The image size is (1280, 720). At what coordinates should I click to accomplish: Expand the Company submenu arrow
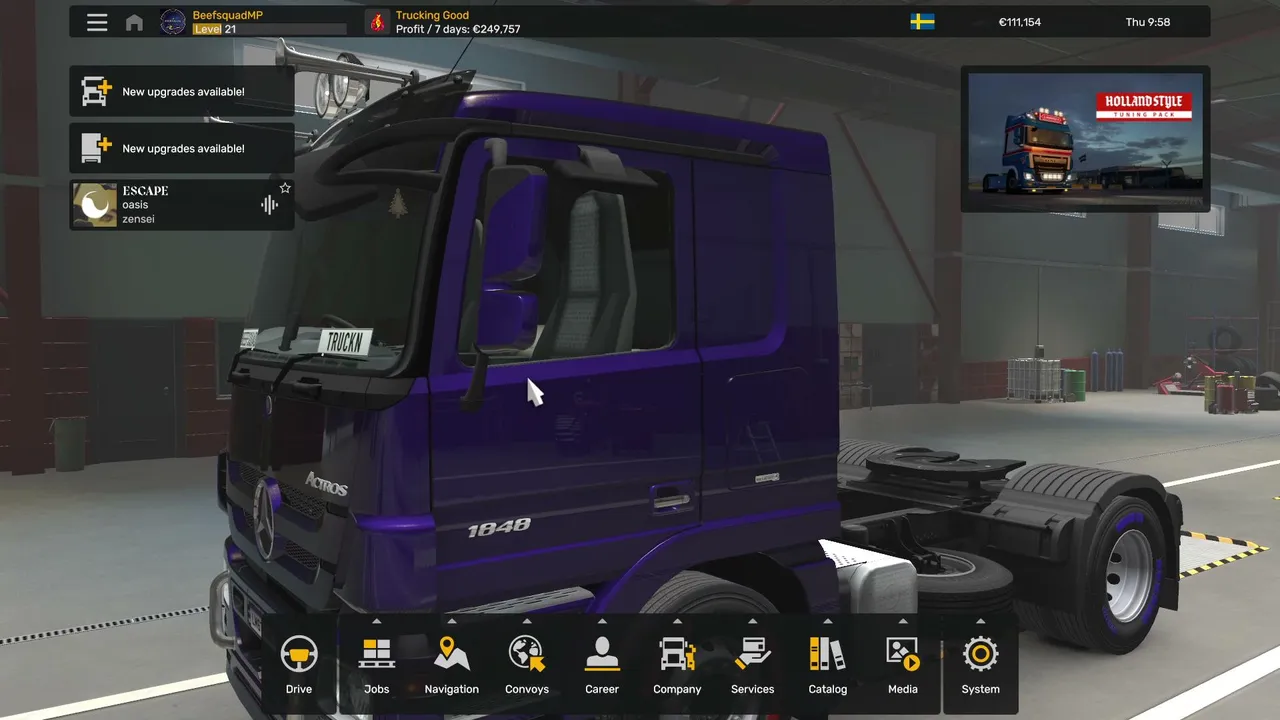(x=677, y=620)
